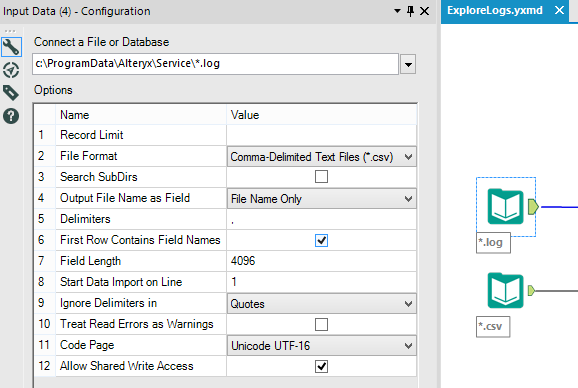
Task: Select the Field Length row label
Action: click(90, 261)
